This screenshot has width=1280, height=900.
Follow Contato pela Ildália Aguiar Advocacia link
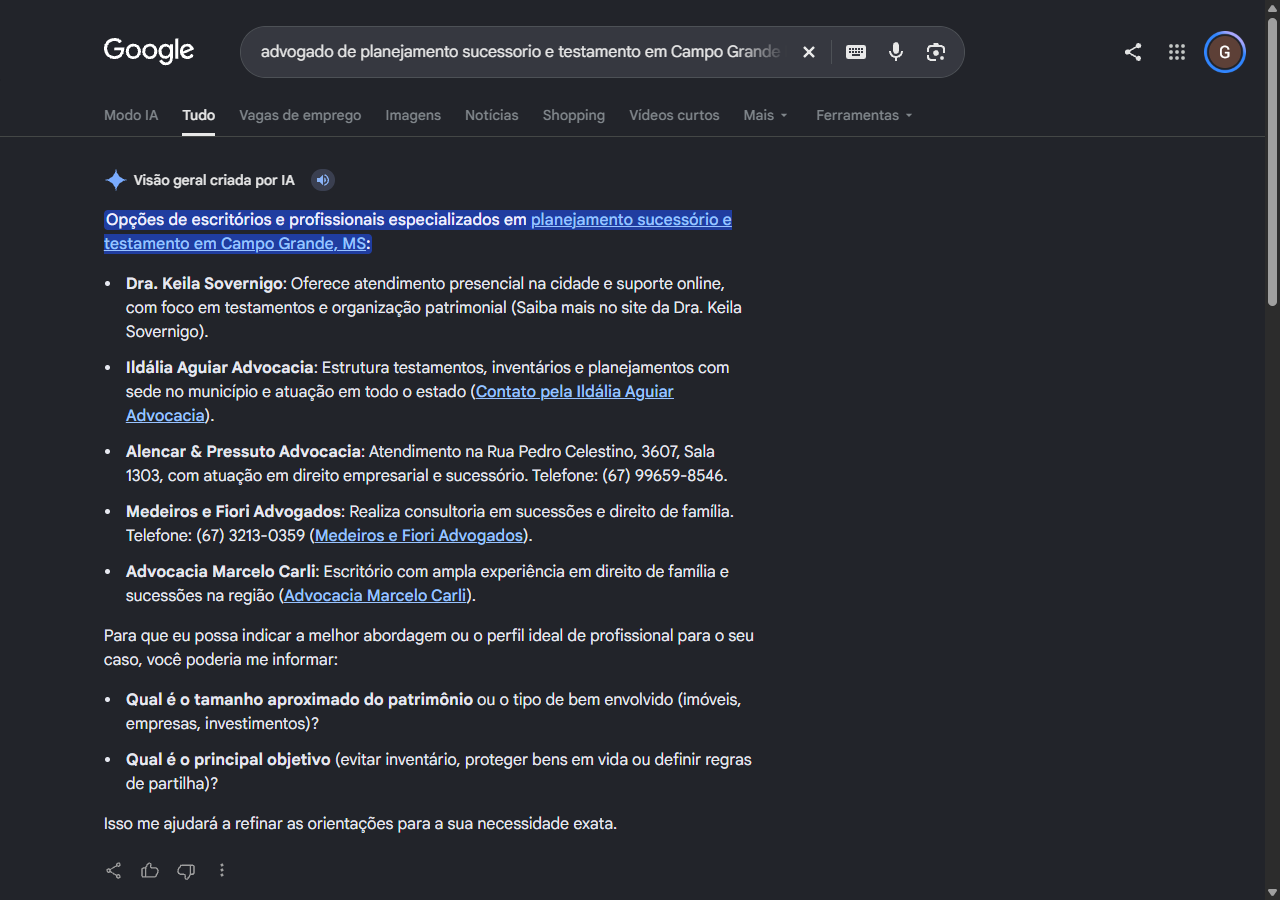pyautogui.click(x=400, y=403)
